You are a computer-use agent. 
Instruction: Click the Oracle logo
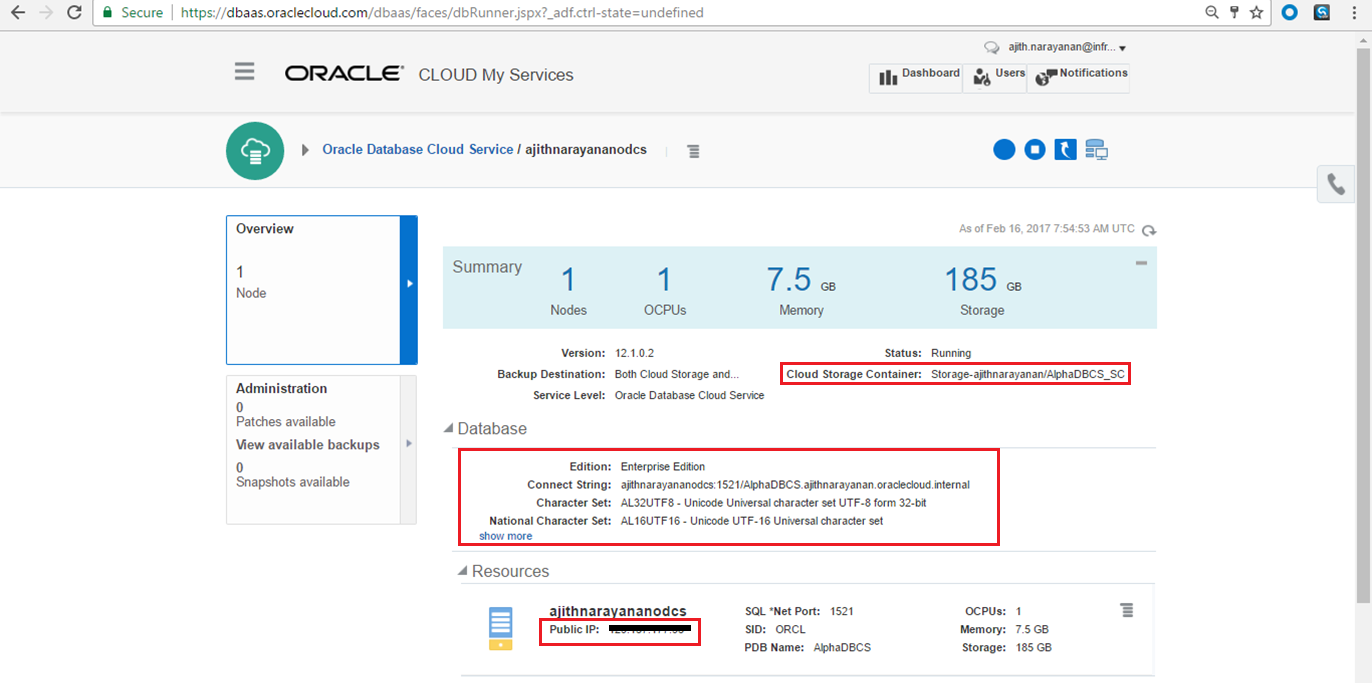point(344,74)
